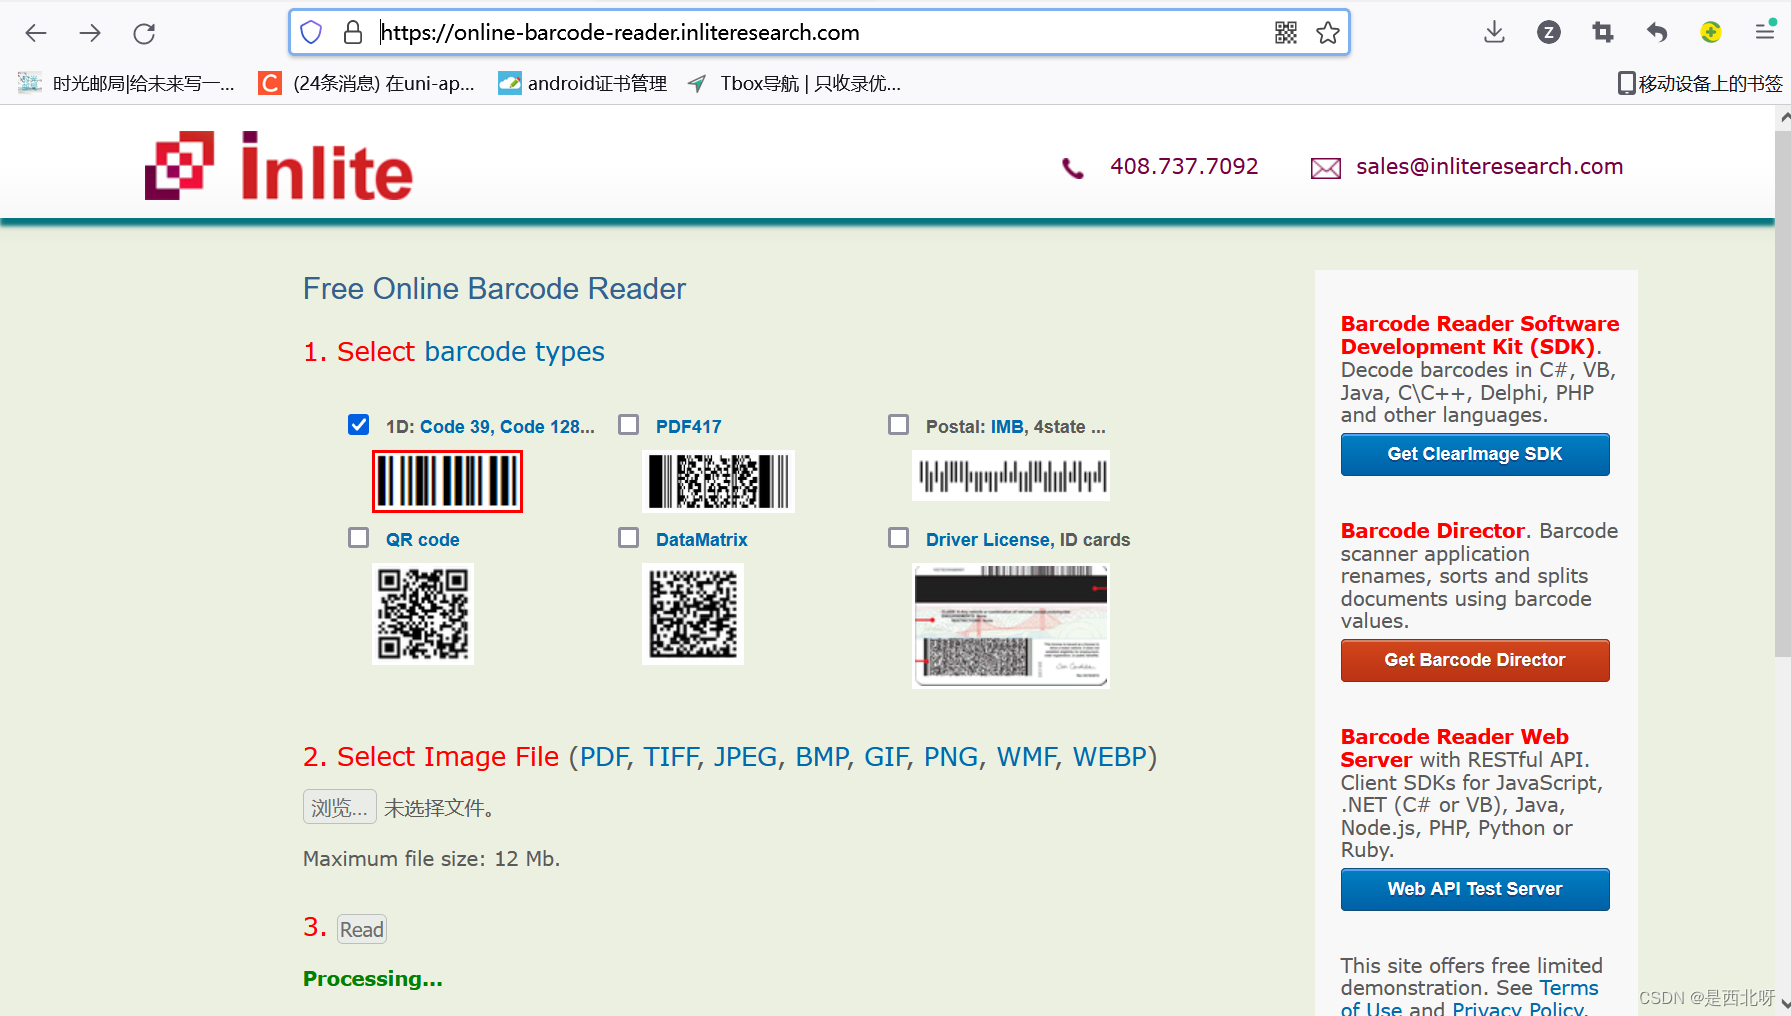
Task: Bookmark this page with the star
Action: [1328, 33]
